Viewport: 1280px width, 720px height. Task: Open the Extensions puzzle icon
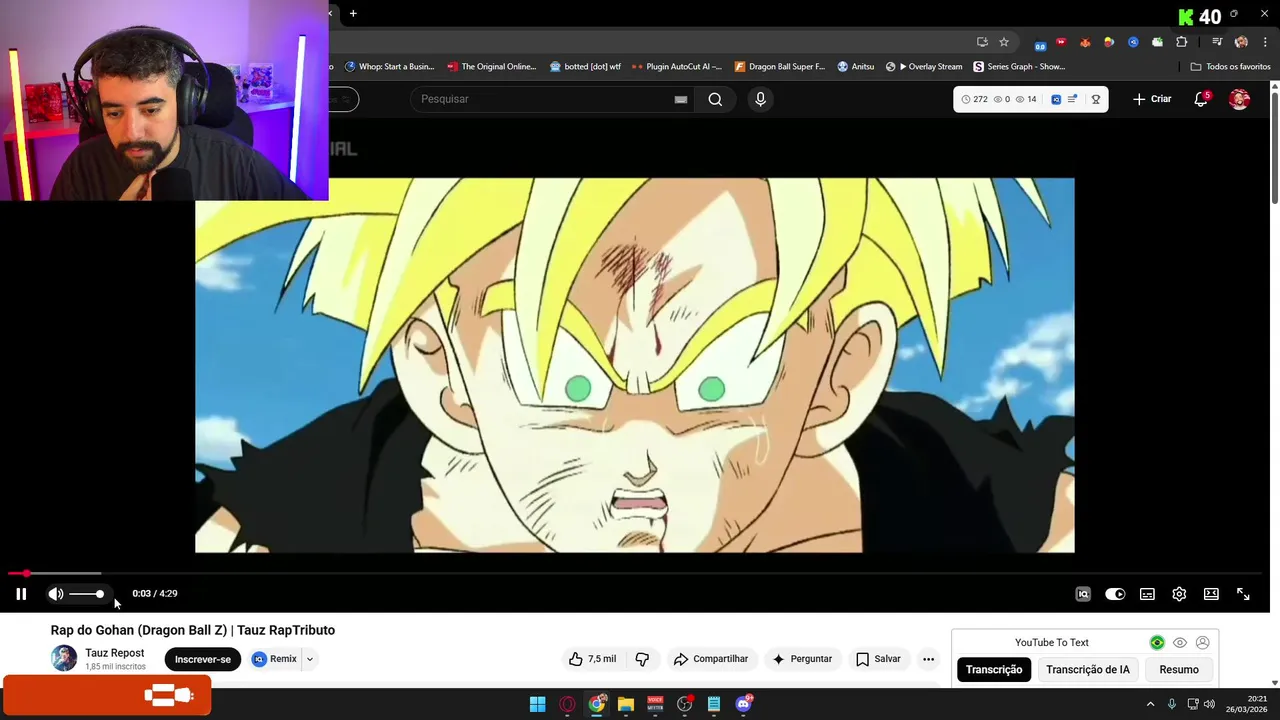point(1182,42)
